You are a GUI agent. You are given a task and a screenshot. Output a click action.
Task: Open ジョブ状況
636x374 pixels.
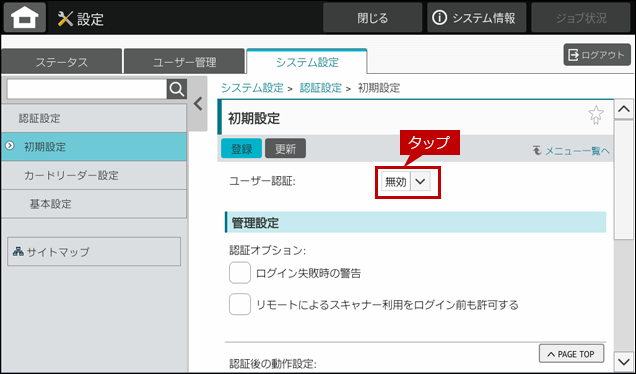[x=581, y=18]
